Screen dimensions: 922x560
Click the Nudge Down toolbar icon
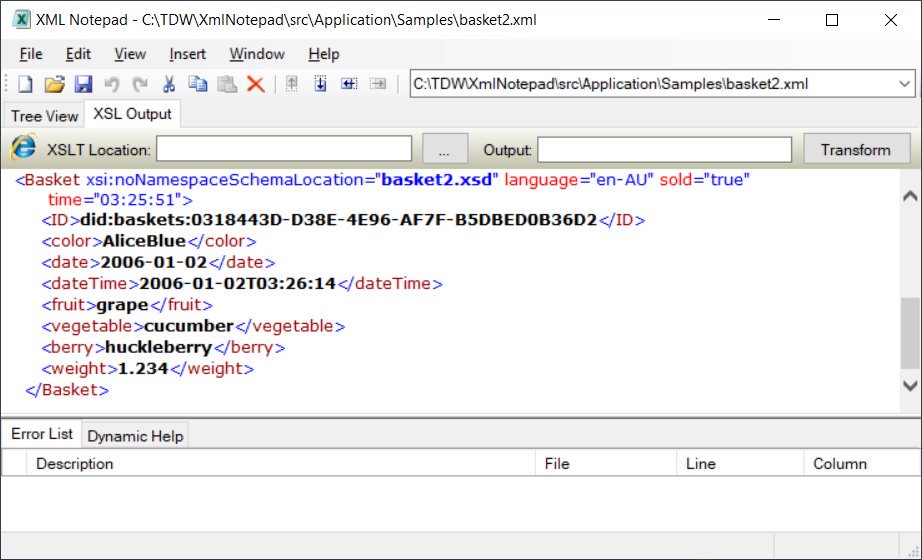[320, 84]
